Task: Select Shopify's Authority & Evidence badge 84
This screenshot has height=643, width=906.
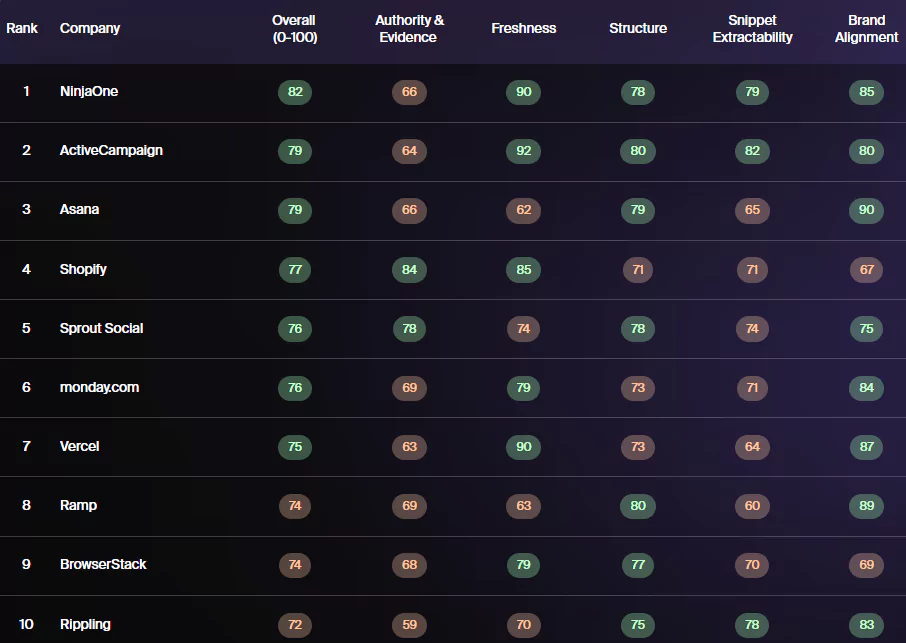Action: tap(409, 270)
